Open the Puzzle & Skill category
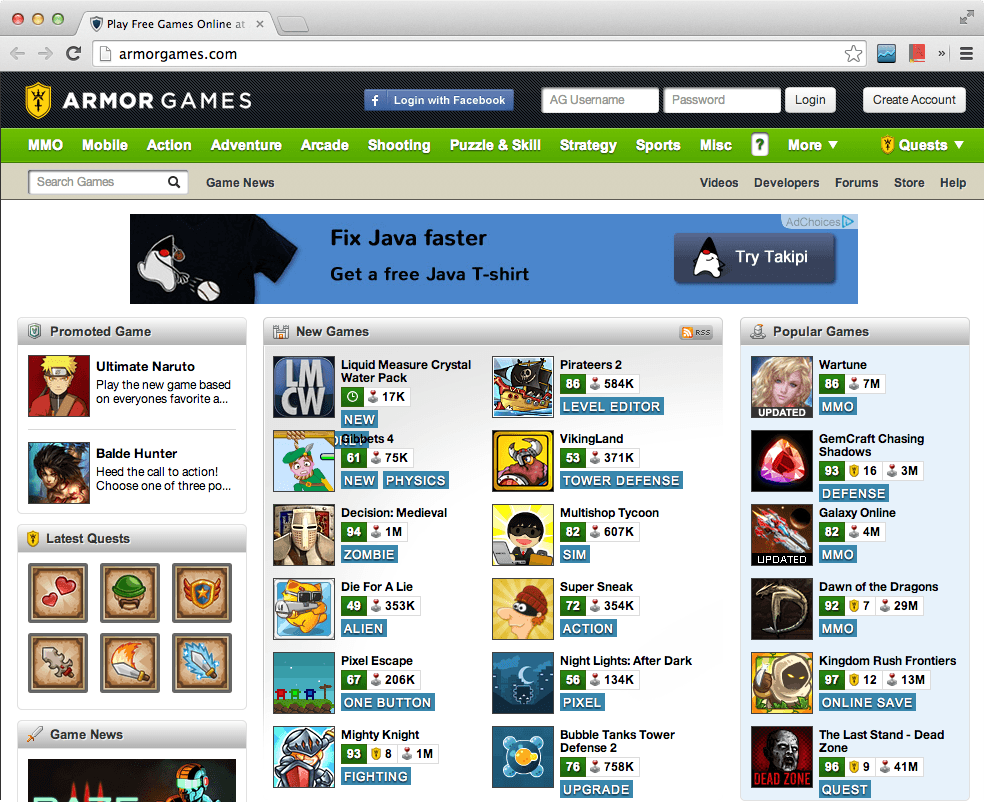The width and height of the screenshot is (984, 802). click(495, 145)
